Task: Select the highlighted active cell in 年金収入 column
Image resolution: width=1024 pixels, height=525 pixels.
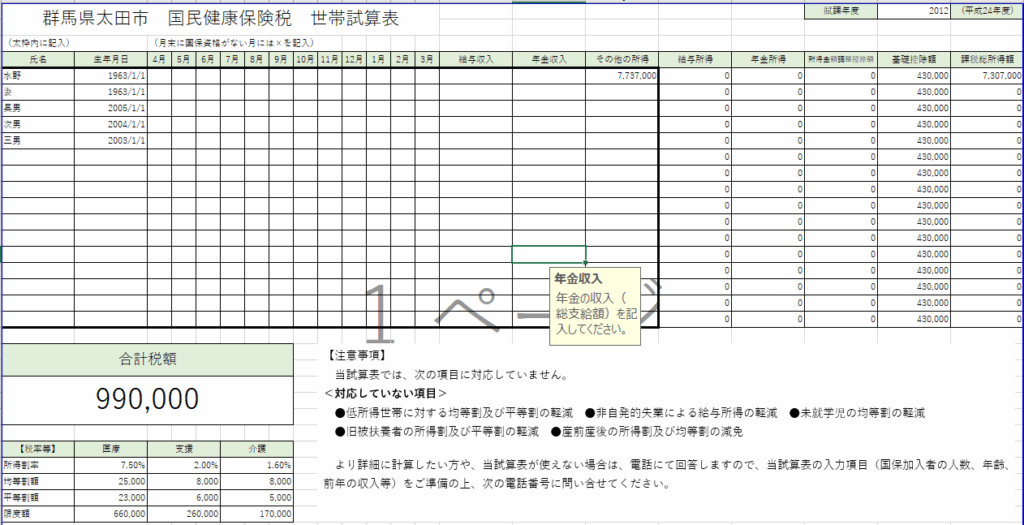Action: pyautogui.click(x=548, y=254)
